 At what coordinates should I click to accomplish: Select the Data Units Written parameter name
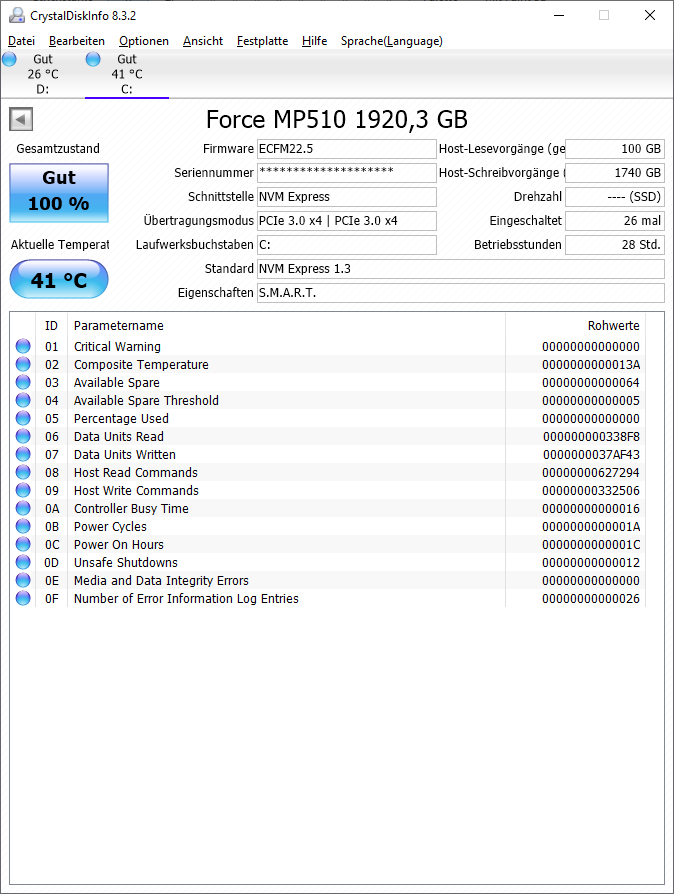pyautogui.click(x=124, y=454)
